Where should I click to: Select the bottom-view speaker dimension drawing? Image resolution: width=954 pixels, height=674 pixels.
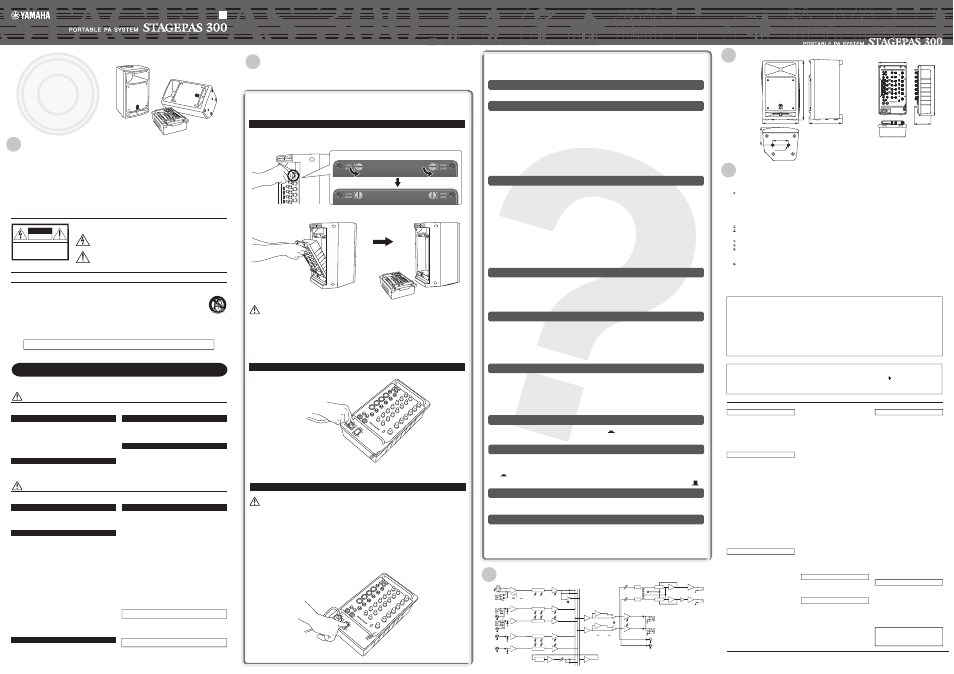tap(779, 144)
